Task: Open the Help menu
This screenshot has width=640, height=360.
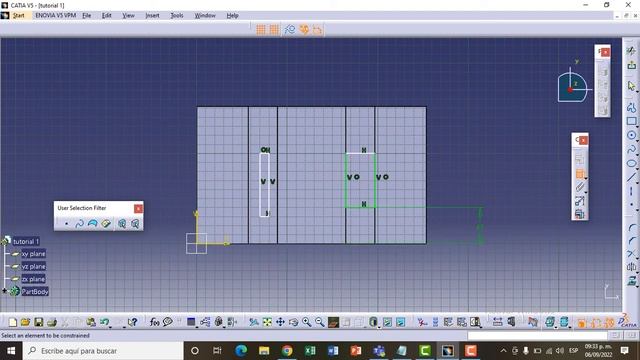Action: point(232,16)
